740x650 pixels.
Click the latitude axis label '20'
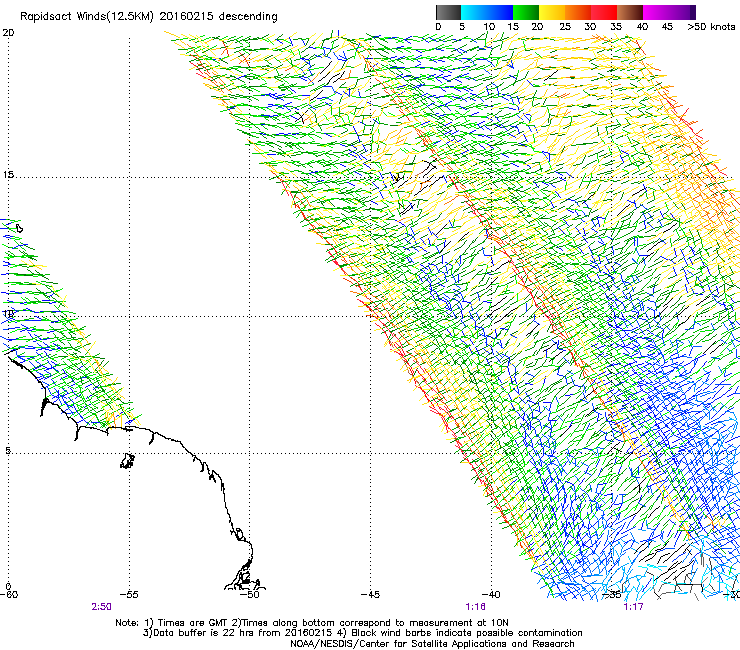pyautogui.click(x=8, y=33)
